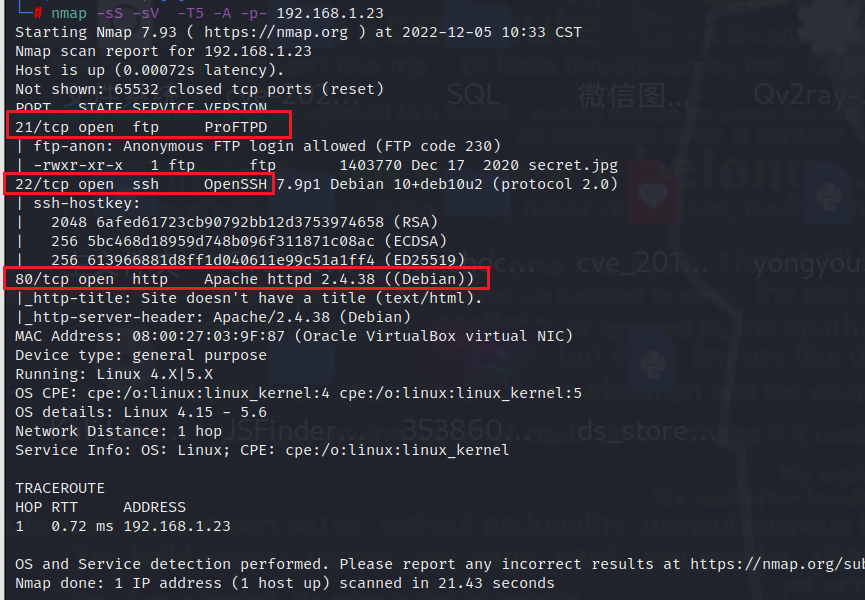Image resolution: width=865 pixels, height=600 pixels.
Task: Click the nmap command name in prompt
Action: click(69, 13)
